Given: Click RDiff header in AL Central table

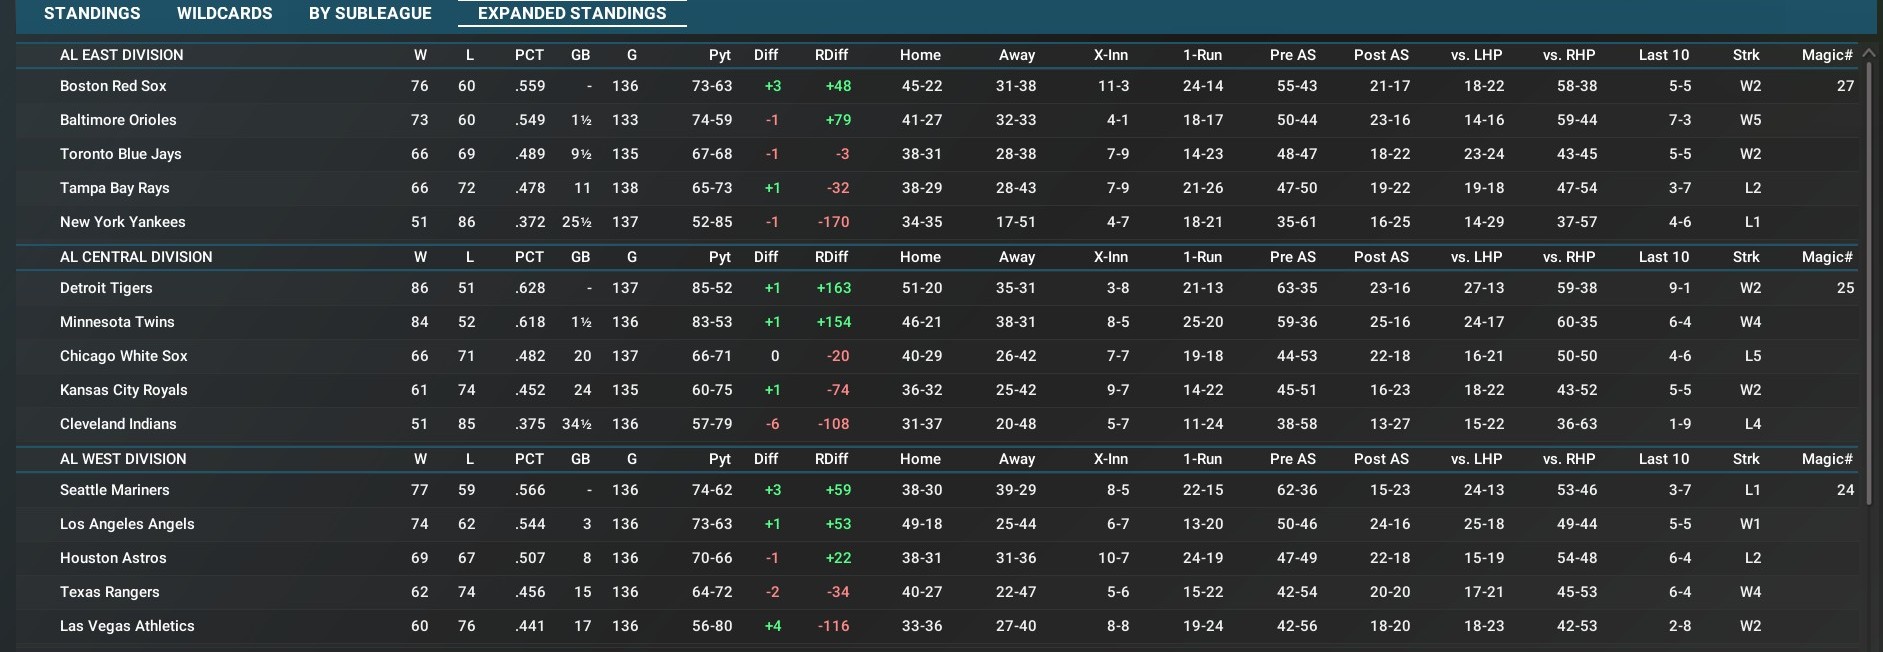Looking at the screenshot, I should point(831,257).
